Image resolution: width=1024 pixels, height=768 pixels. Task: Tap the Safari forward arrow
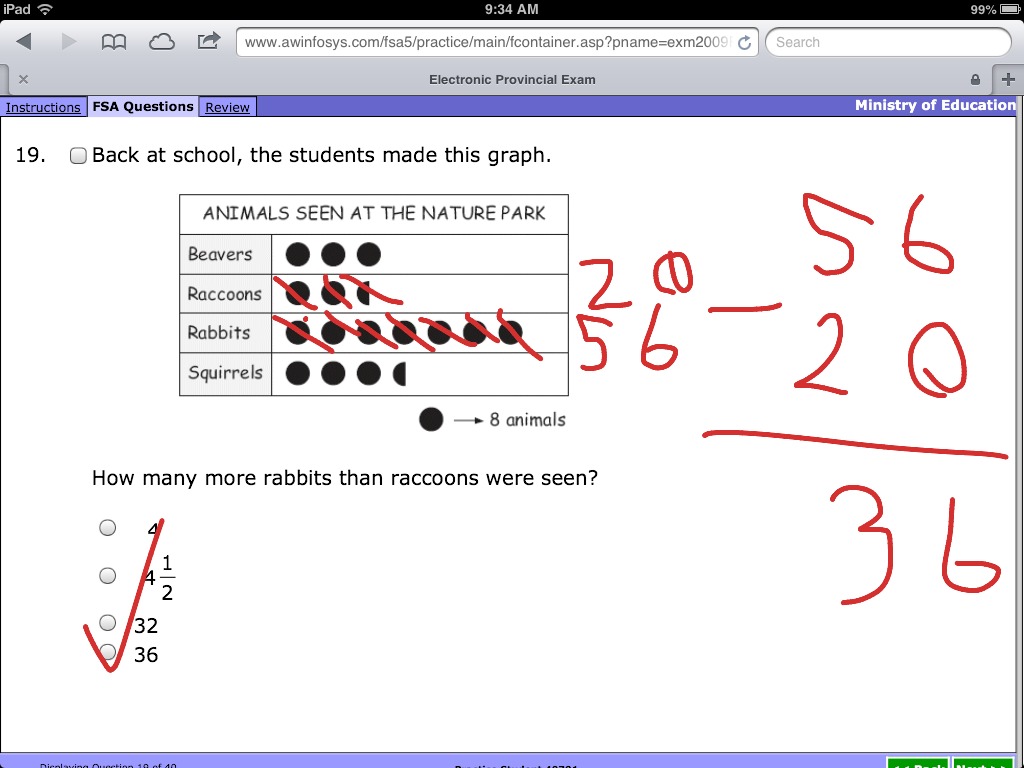[69, 42]
